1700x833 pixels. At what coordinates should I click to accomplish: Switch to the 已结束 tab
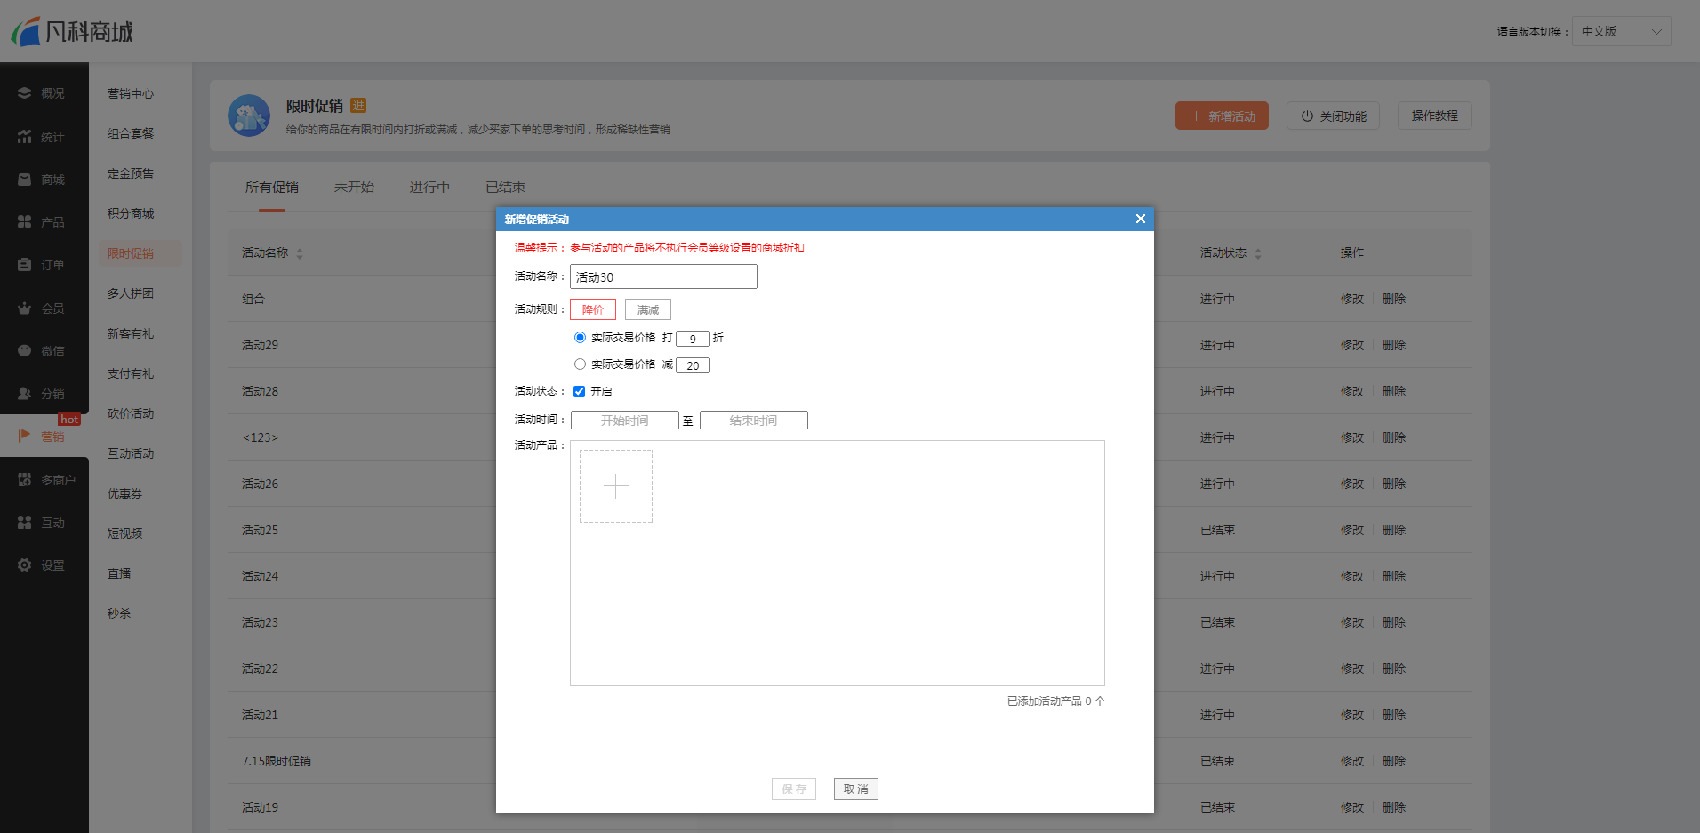[505, 187]
